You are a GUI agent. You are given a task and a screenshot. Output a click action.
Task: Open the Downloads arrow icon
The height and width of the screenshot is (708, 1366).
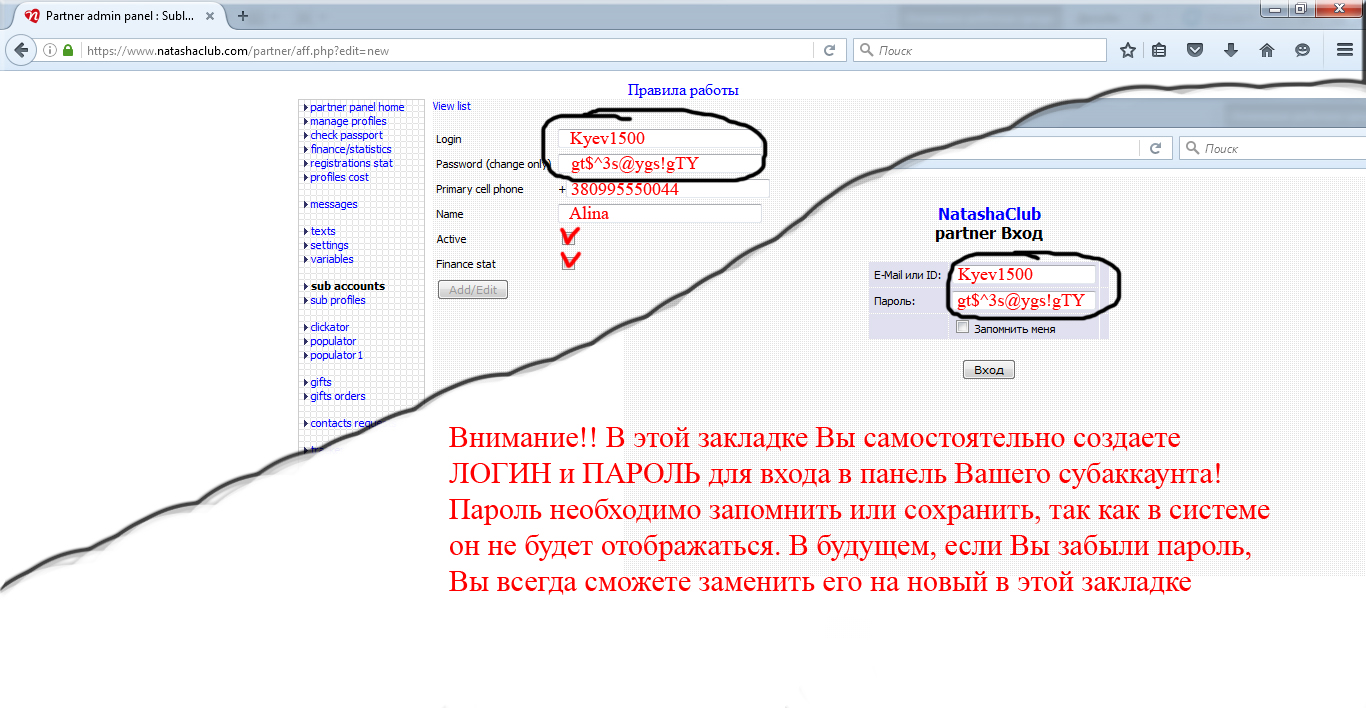1231,50
